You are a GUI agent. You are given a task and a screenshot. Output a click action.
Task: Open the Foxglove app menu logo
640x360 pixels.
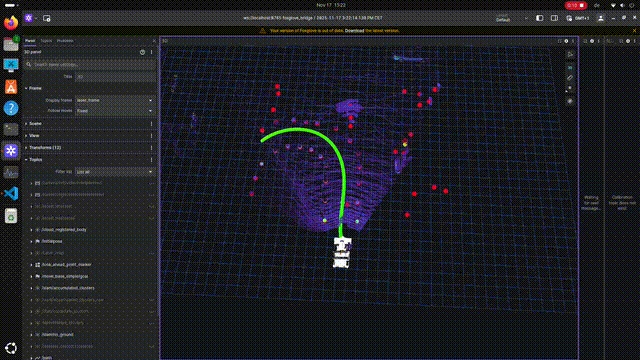pos(29,18)
